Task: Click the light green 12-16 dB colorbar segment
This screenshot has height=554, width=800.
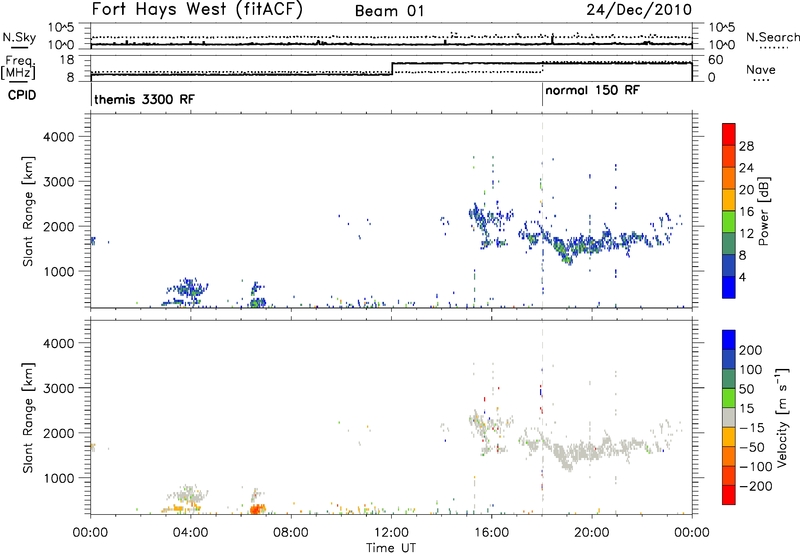Action: 729,221
